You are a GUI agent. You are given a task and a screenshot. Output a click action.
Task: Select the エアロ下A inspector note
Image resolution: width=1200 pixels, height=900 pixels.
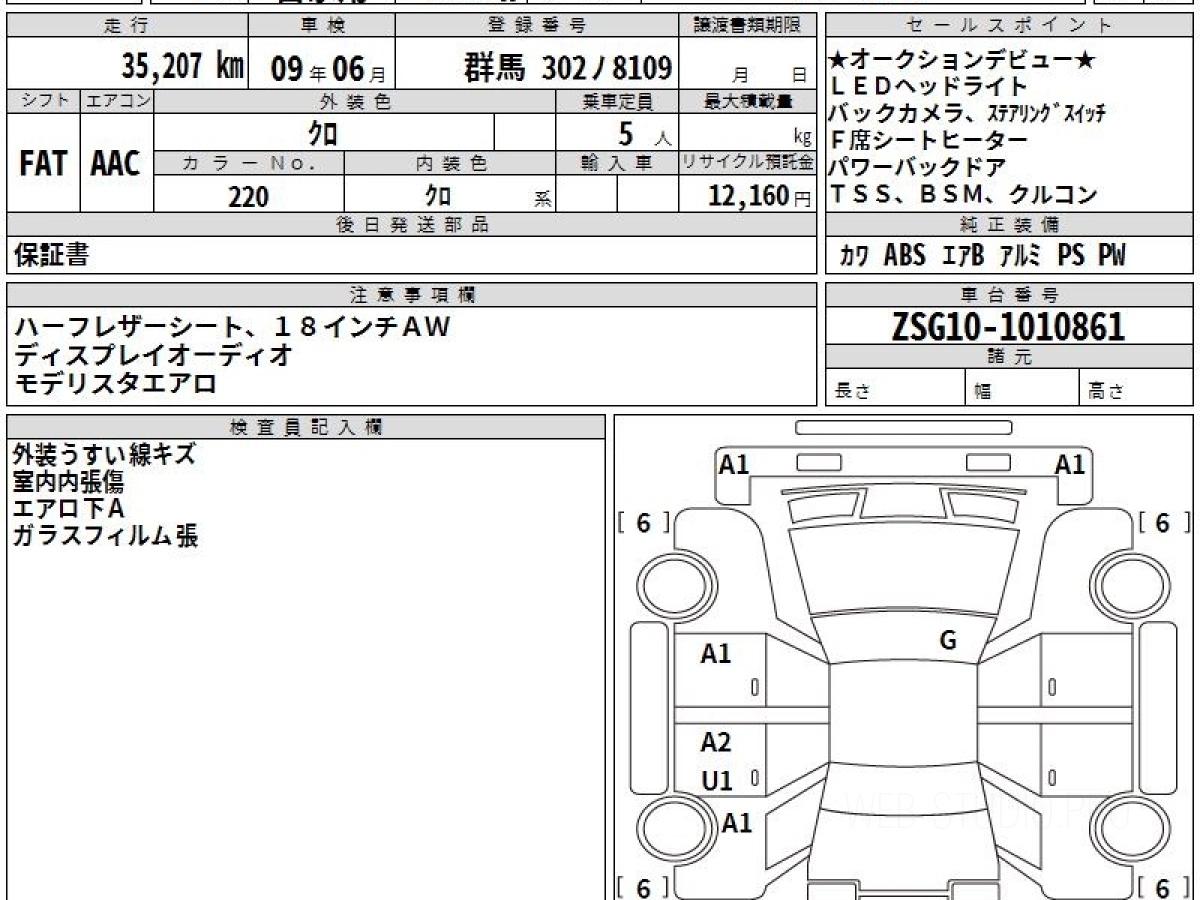point(69,509)
